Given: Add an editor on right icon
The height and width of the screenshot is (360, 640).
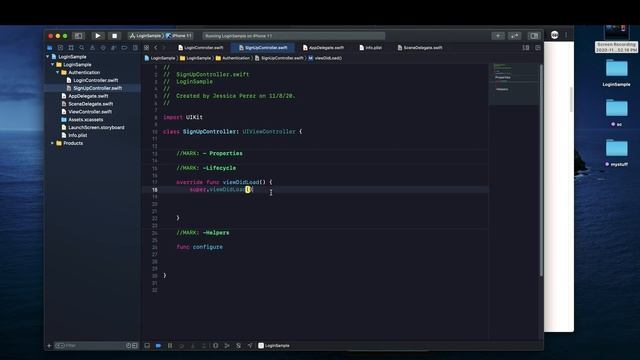Looking at the screenshot, I should pos(538,48).
